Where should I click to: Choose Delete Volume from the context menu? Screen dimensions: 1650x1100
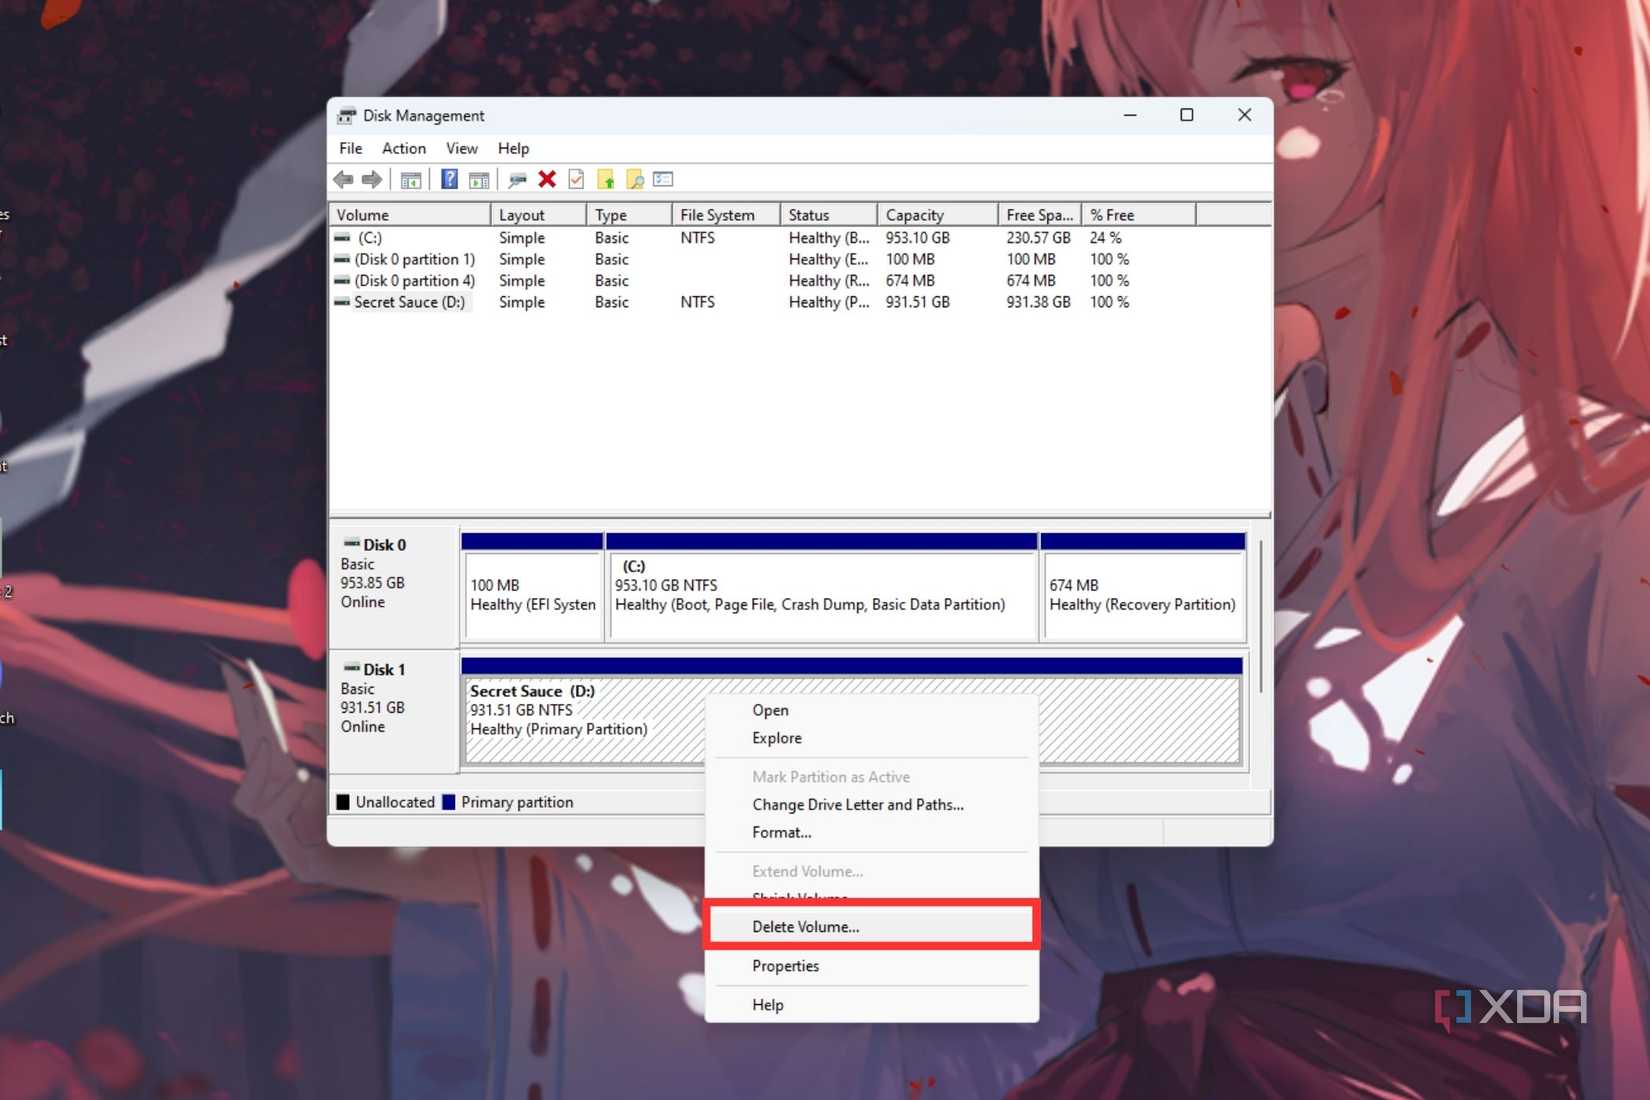(805, 927)
